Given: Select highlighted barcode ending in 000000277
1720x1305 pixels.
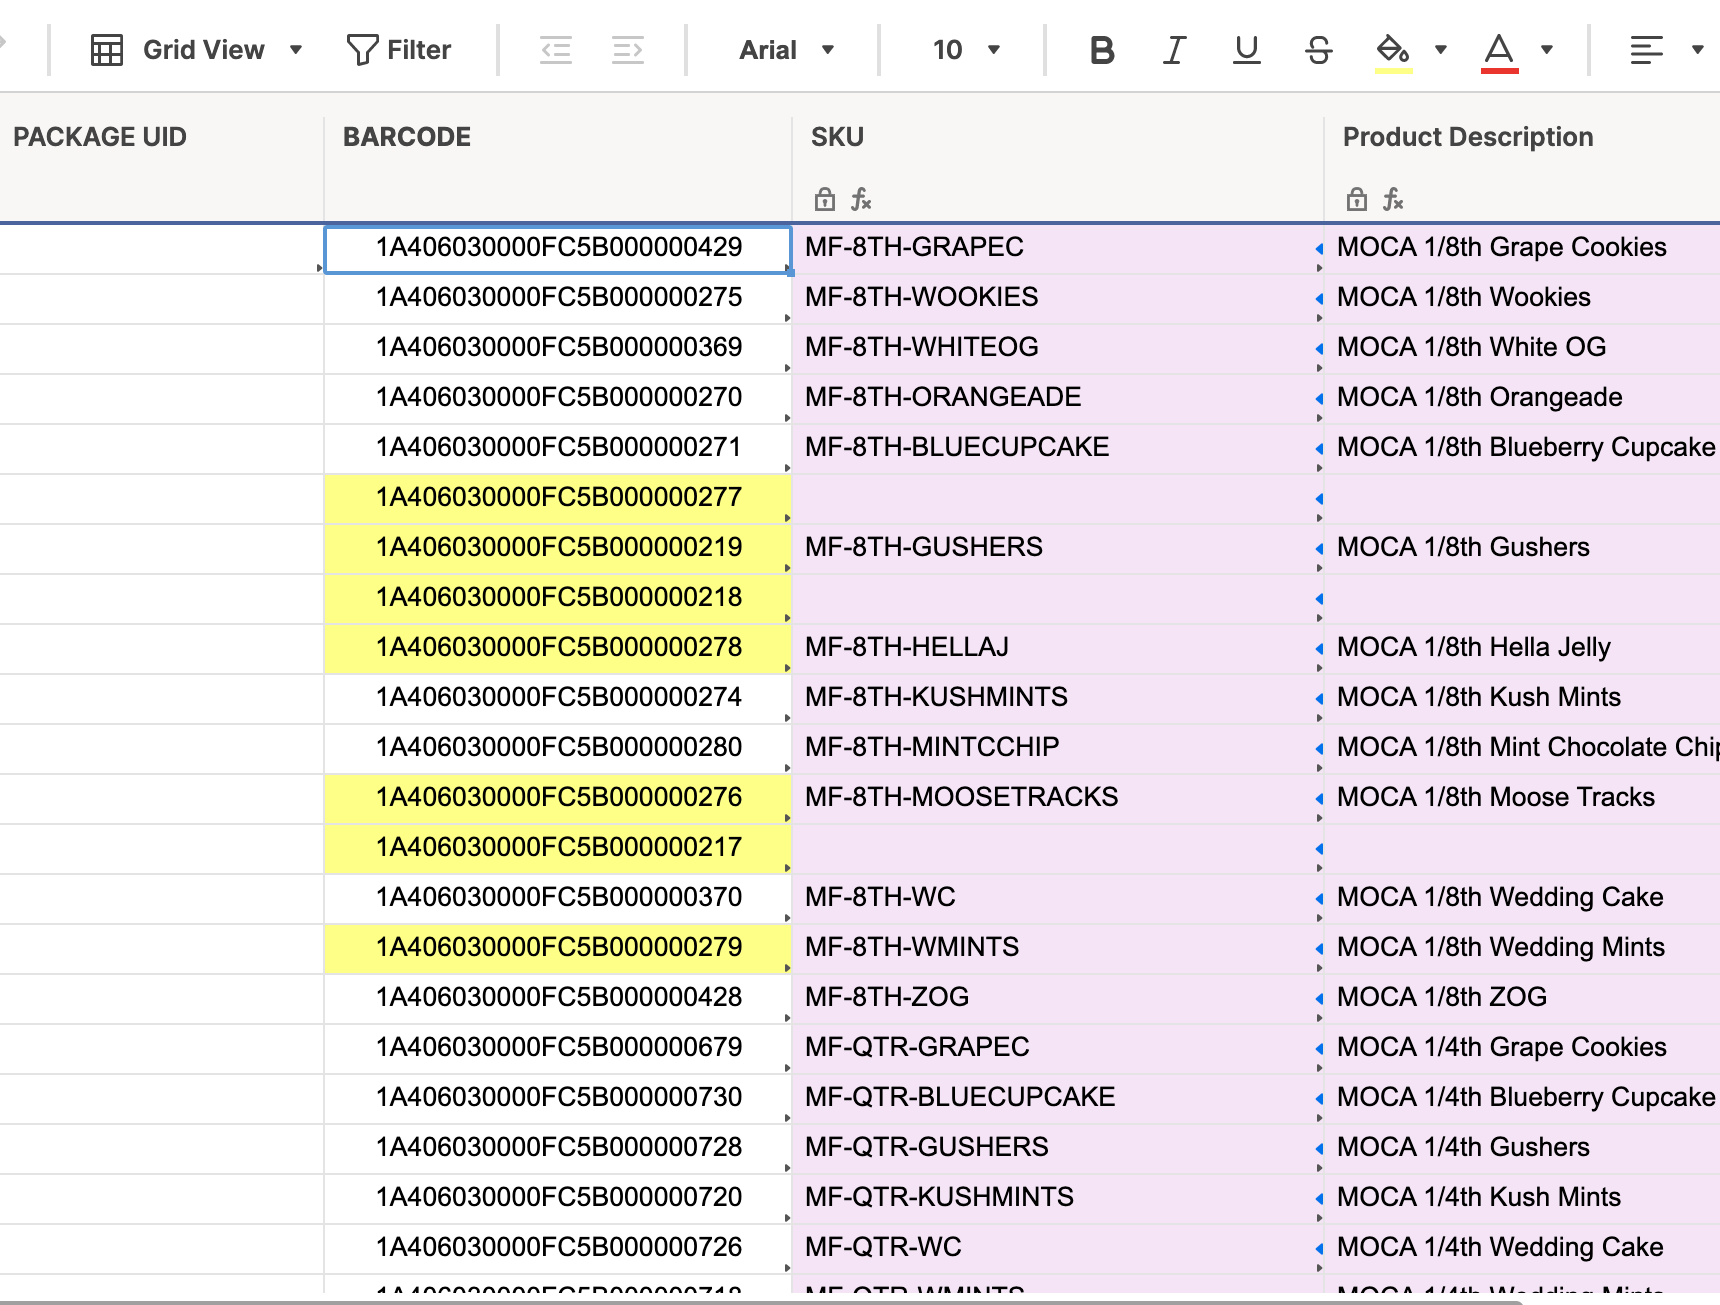Looking at the screenshot, I should [x=558, y=498].
